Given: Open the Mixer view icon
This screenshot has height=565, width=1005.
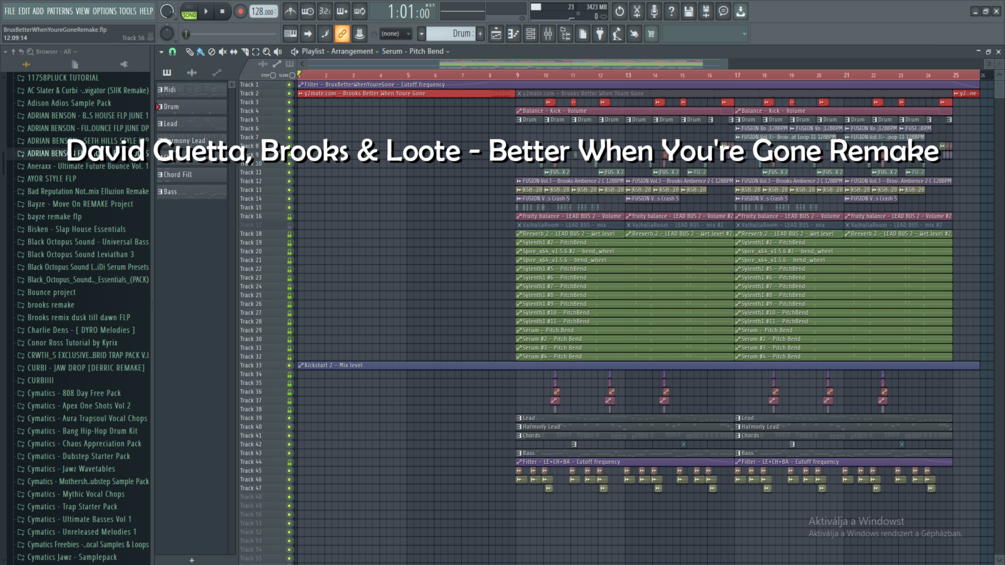Looking at the screenshot, I should click(x=548, y=34).
